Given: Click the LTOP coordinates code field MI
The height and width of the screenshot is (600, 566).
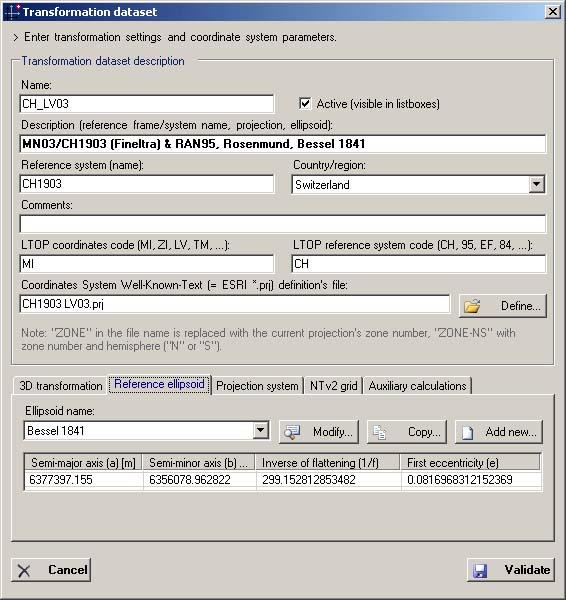Looking at the screenshot, I should point(147,264).
